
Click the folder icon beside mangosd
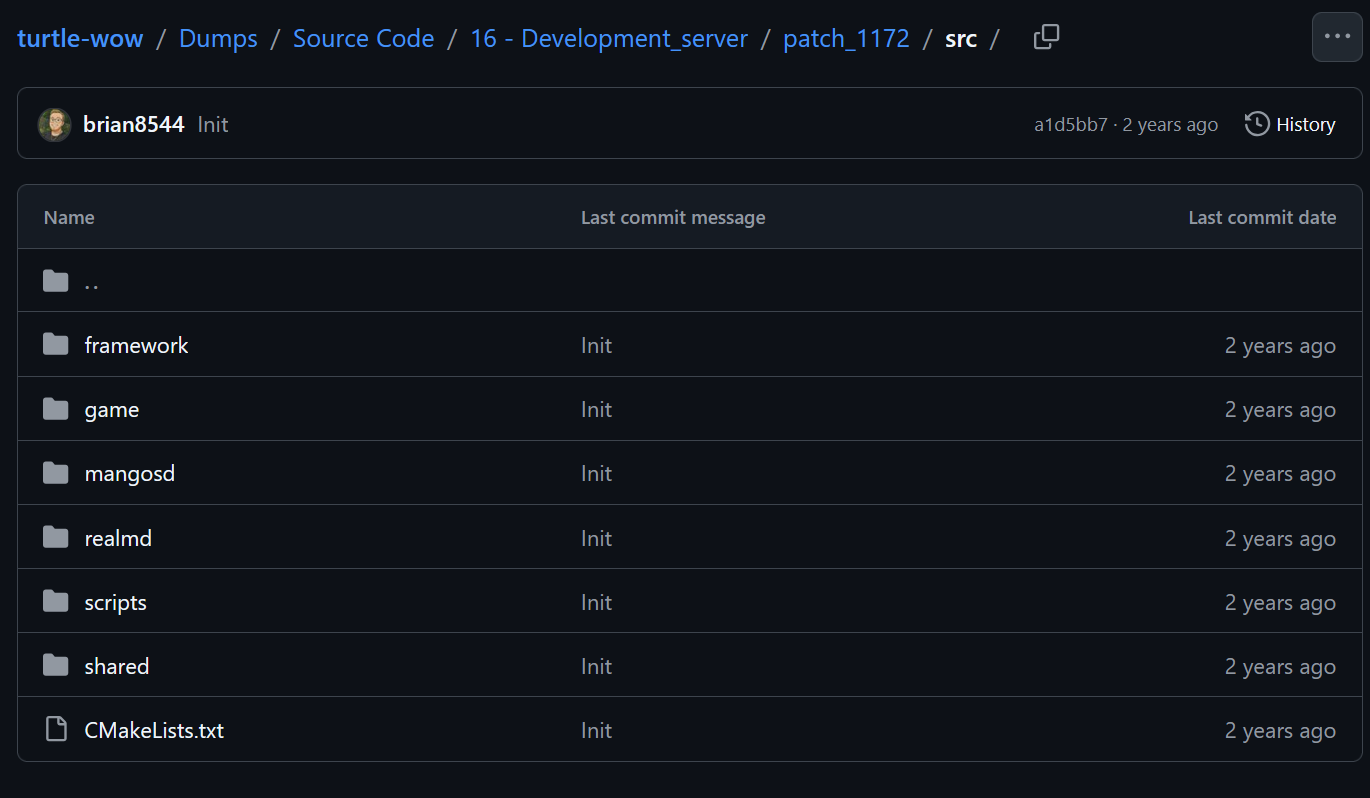[x=56, y=473]
